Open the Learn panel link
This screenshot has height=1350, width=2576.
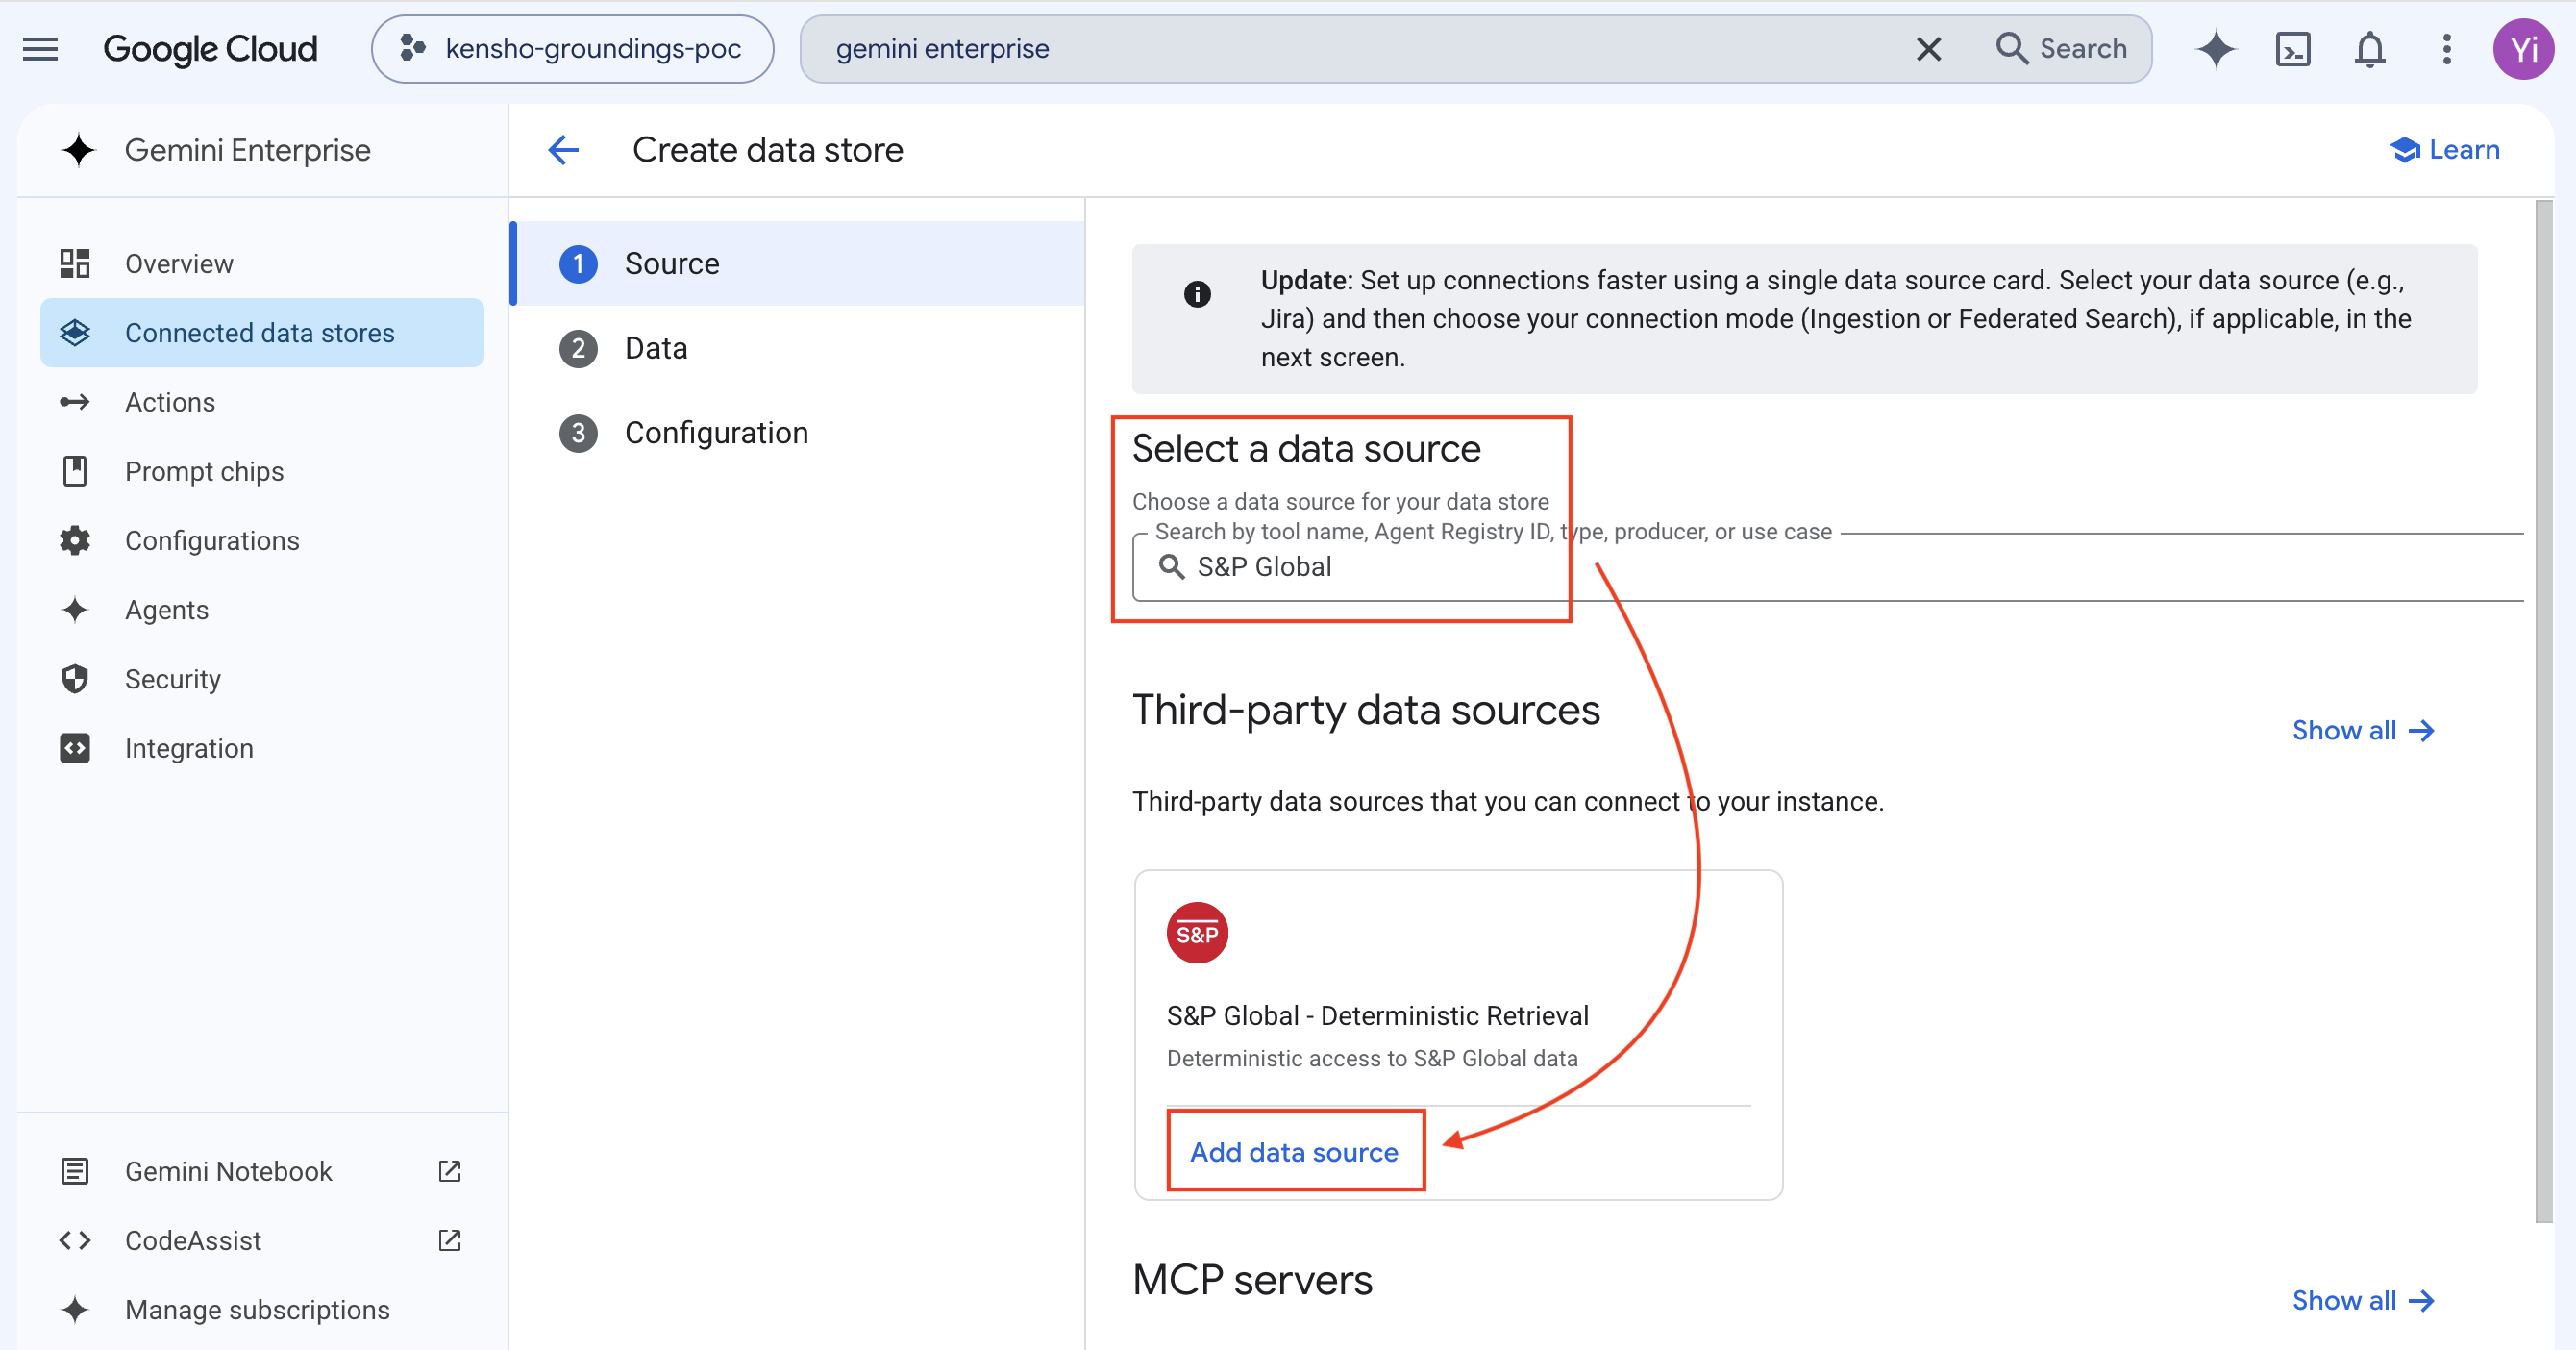[2444, 150]
